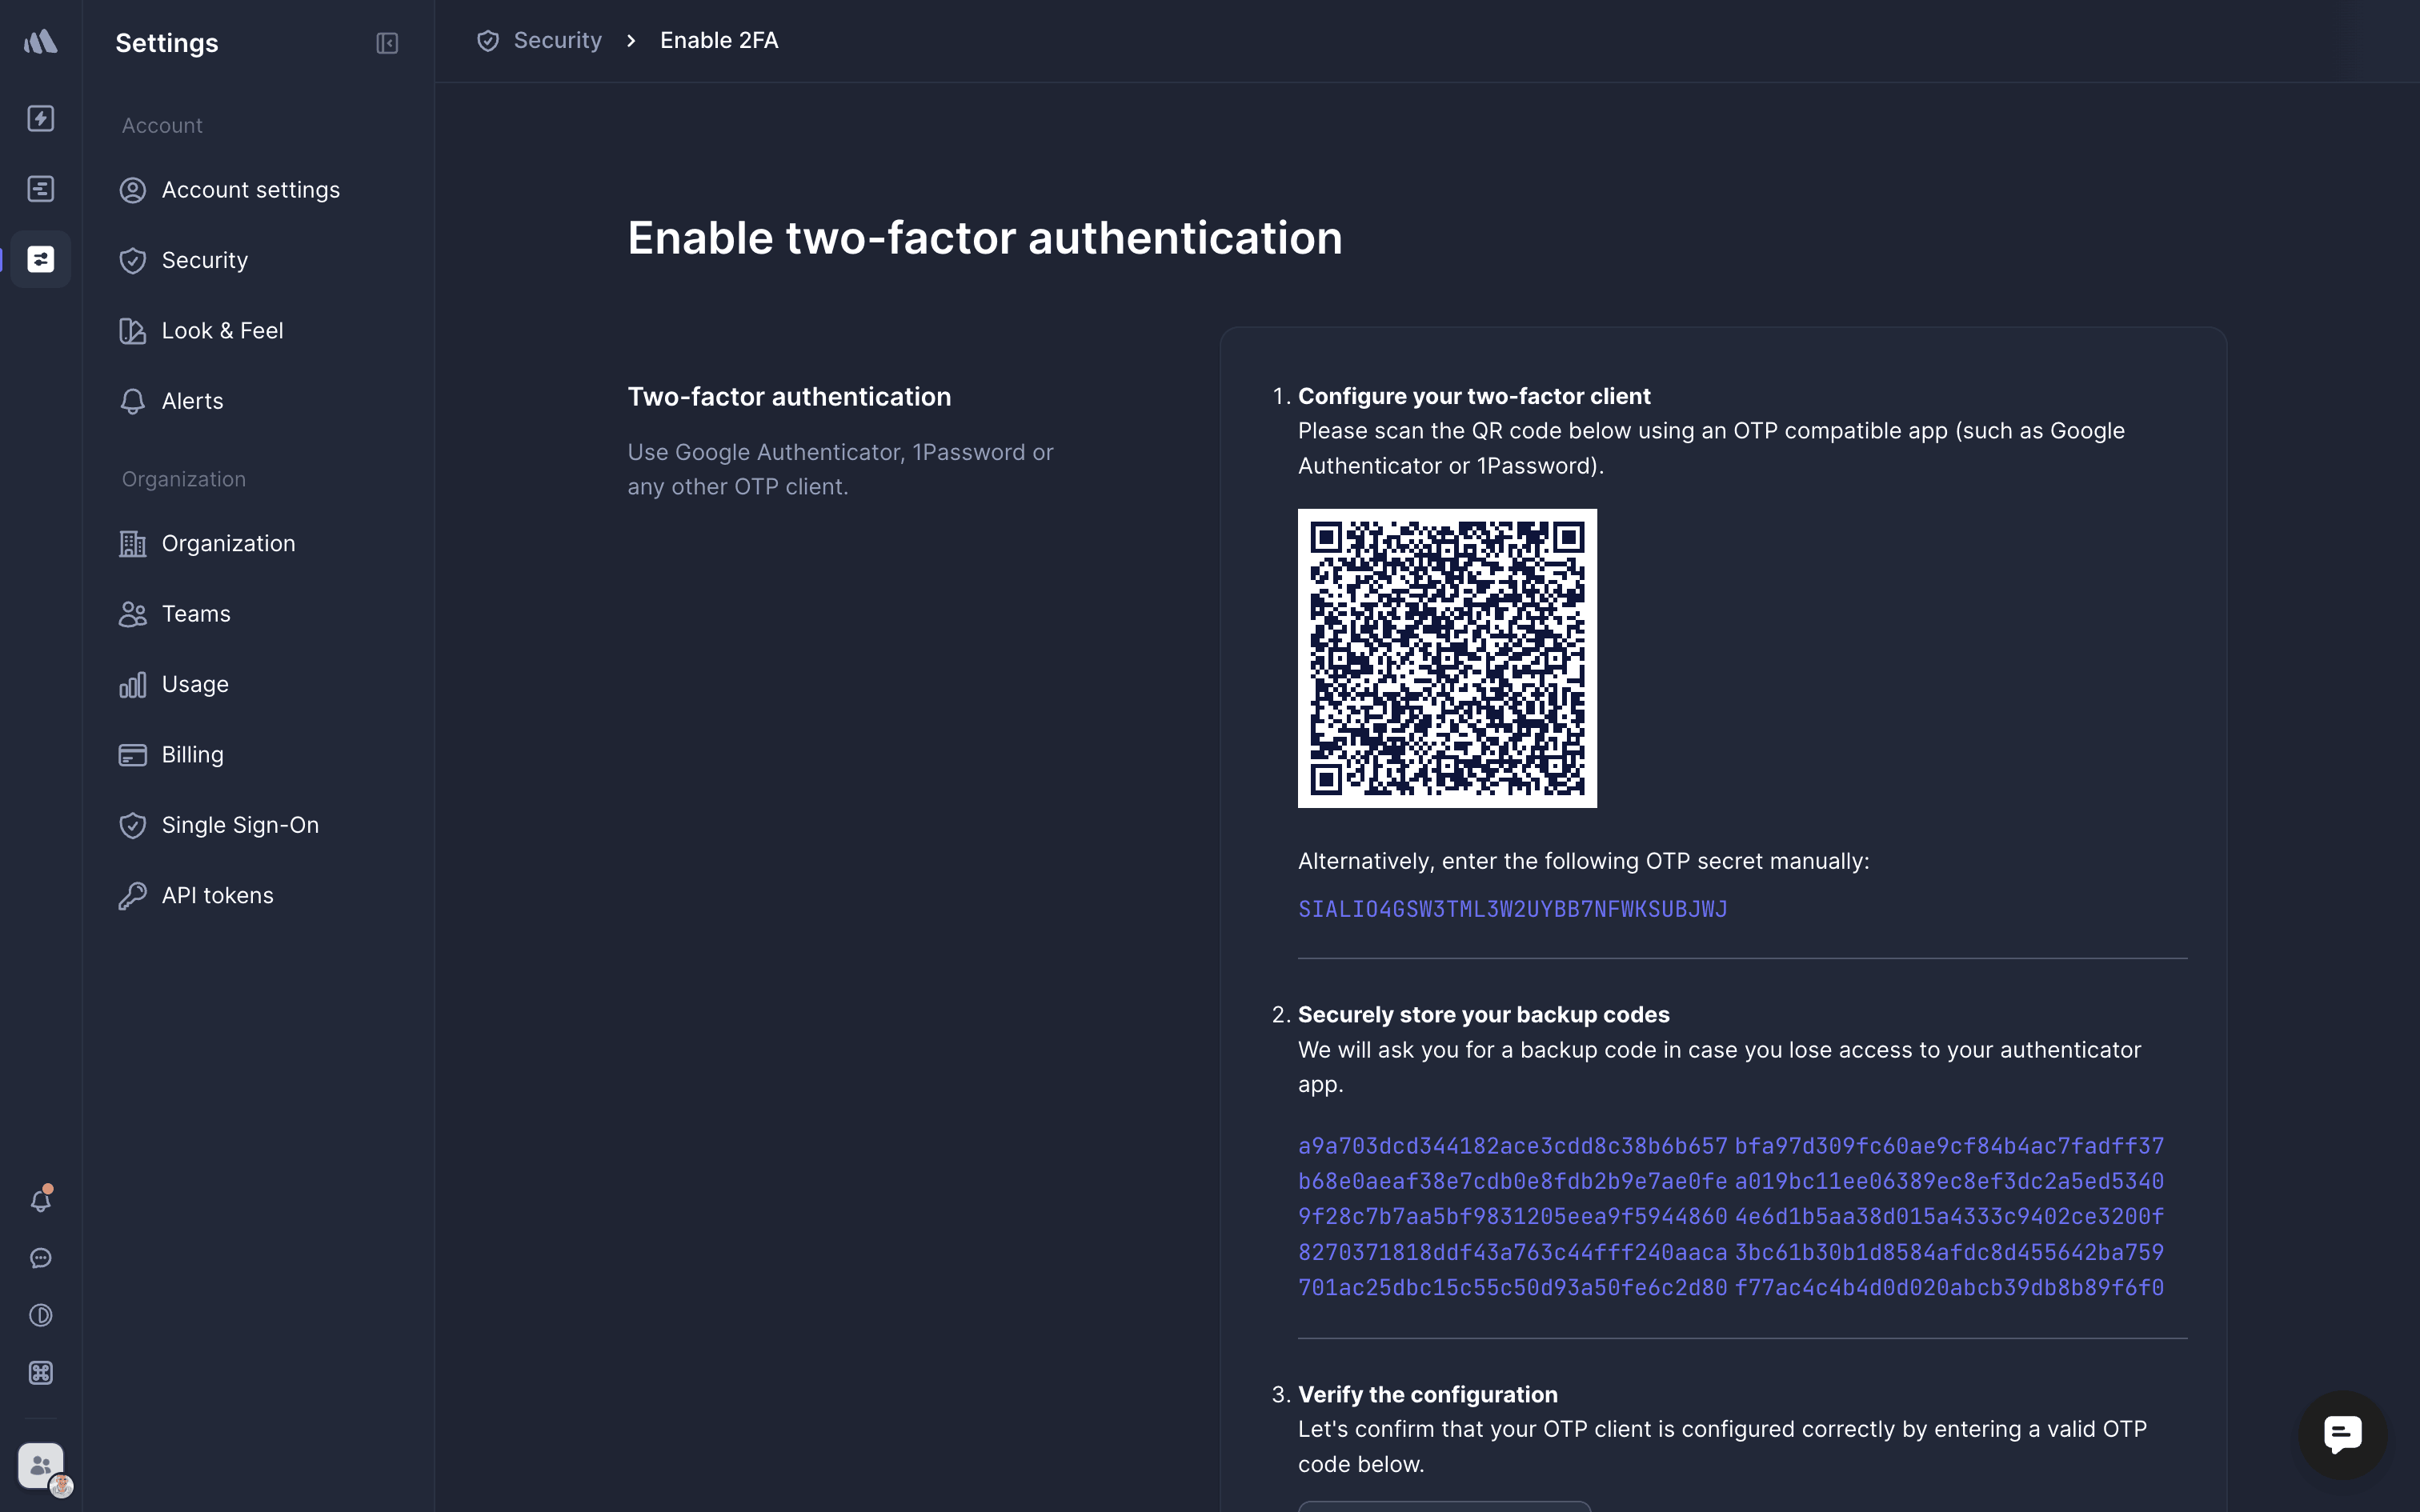Select the 2FA QR code image
Viewport: 2420px width, 1512px height.
tap(1447, 658)
